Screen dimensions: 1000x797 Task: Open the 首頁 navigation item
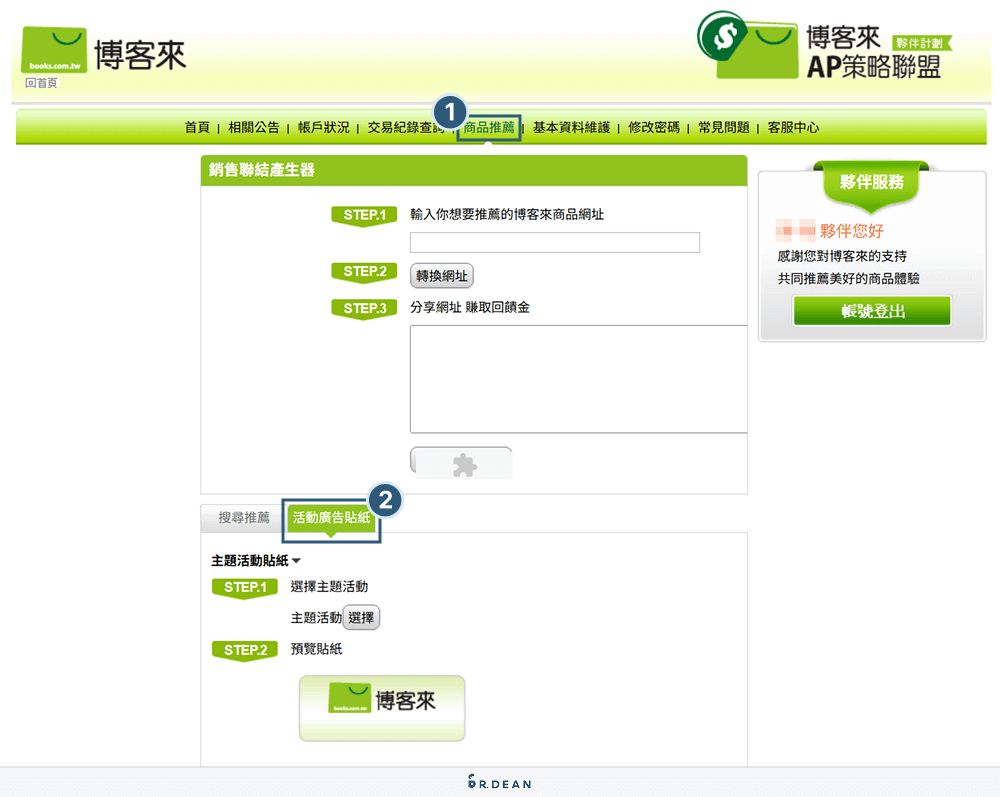click(196, 127)
